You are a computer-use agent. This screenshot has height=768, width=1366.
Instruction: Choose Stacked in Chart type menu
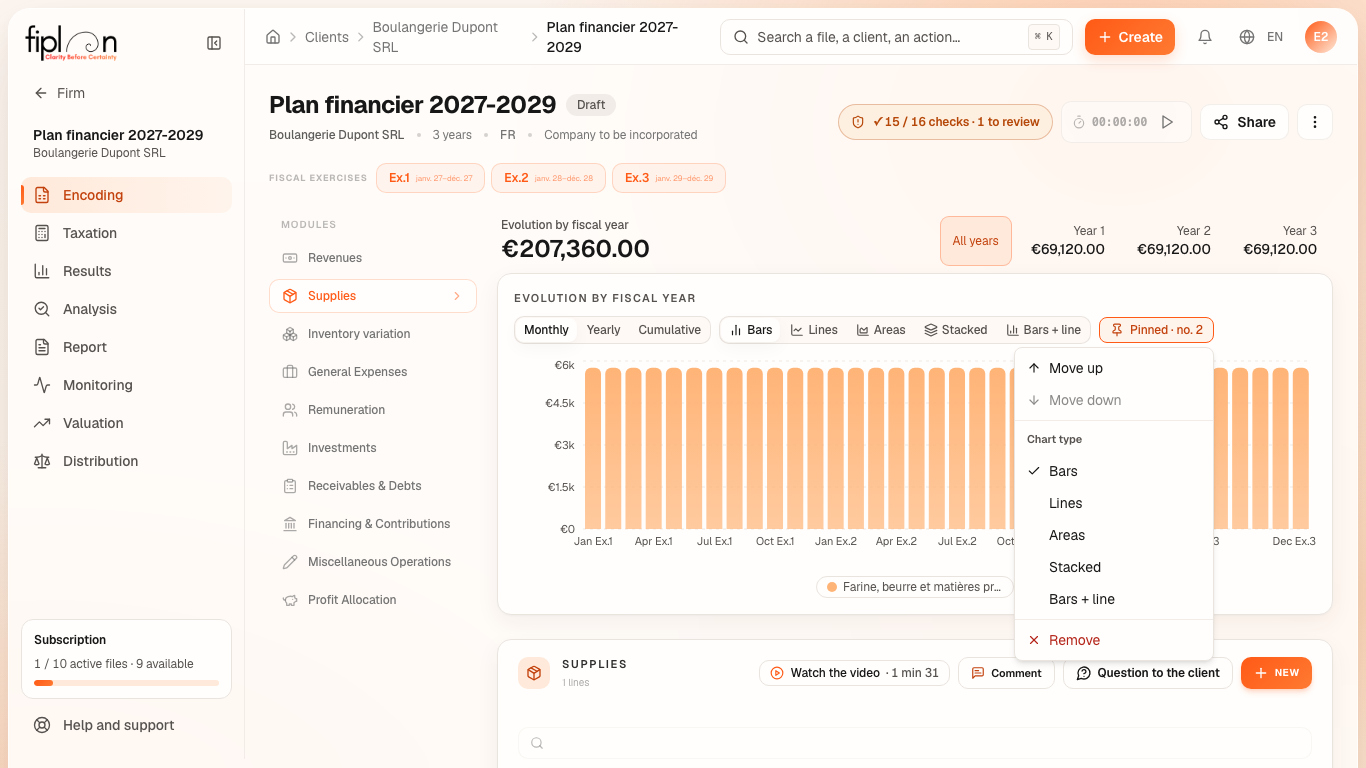[1114, 567]
